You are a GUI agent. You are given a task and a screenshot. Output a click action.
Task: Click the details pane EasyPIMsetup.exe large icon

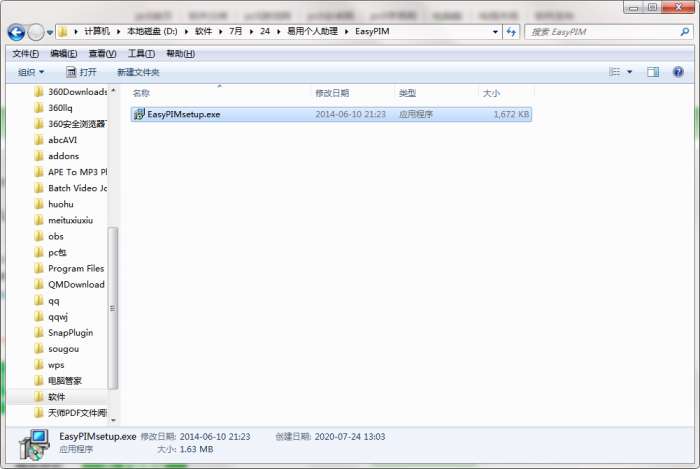pos(34,444)
